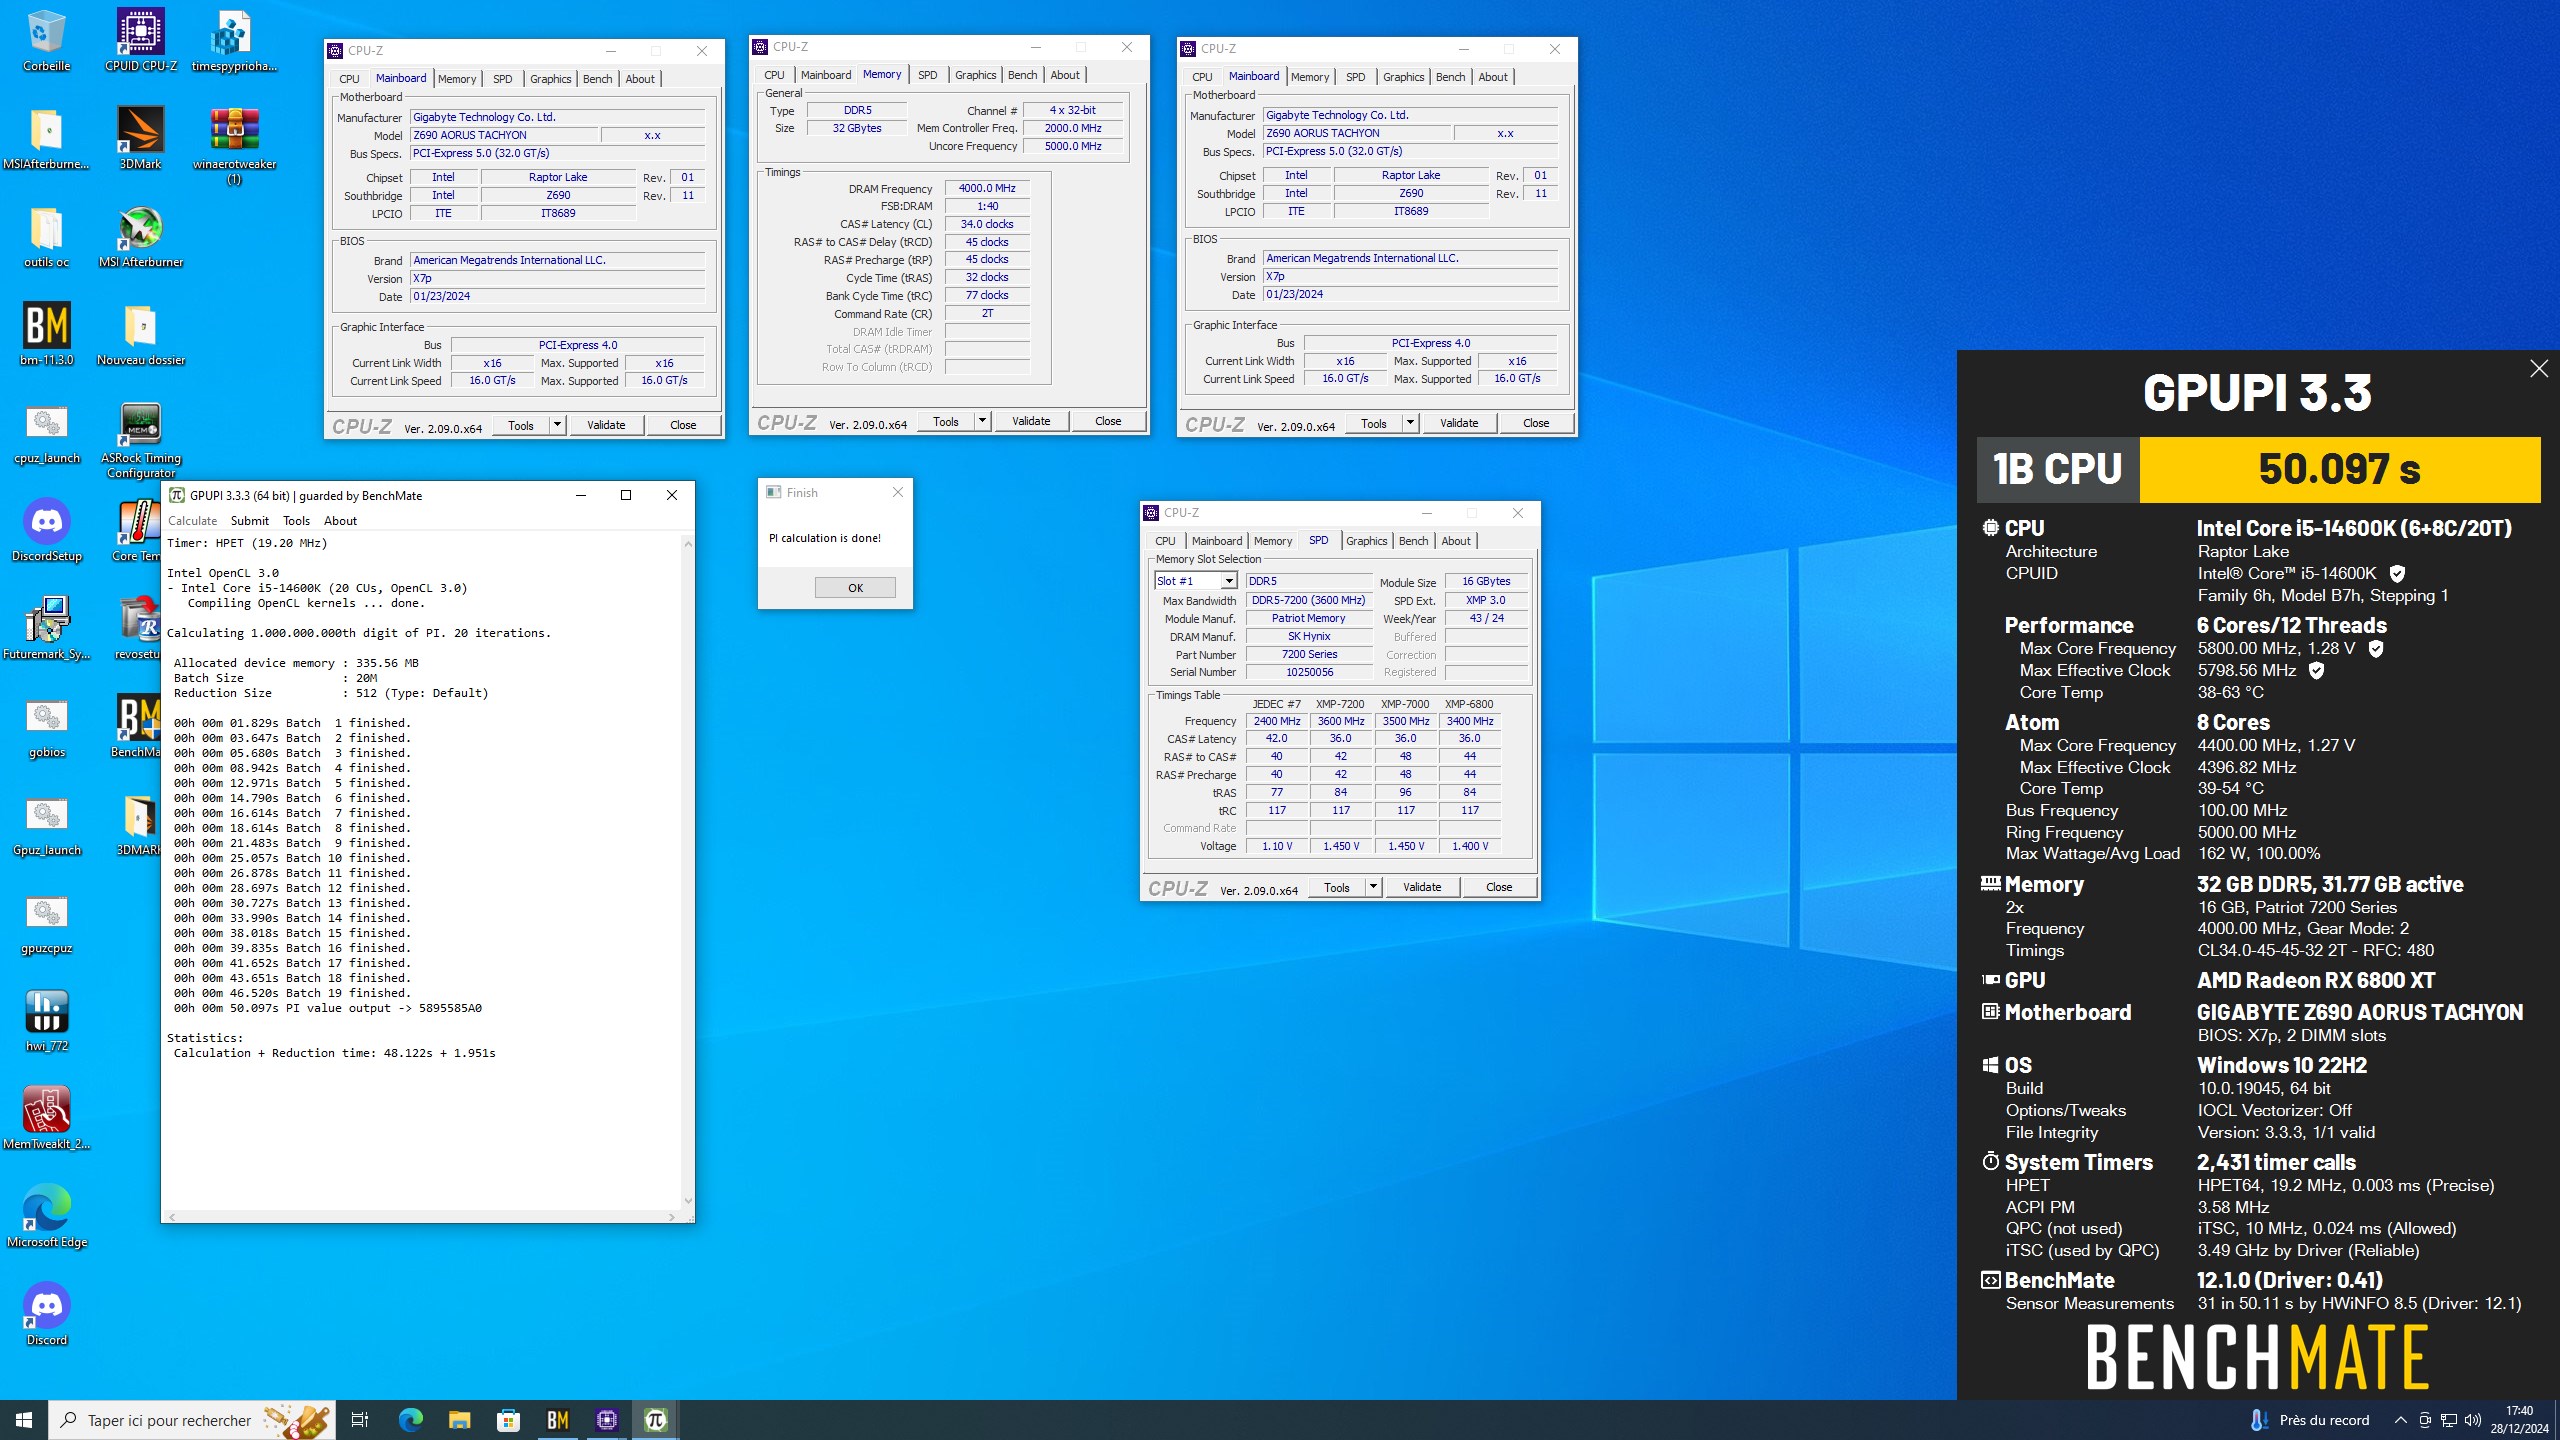Switch to the CPU tab in the CPU-Z SPD window

[x=1165, y=541]
